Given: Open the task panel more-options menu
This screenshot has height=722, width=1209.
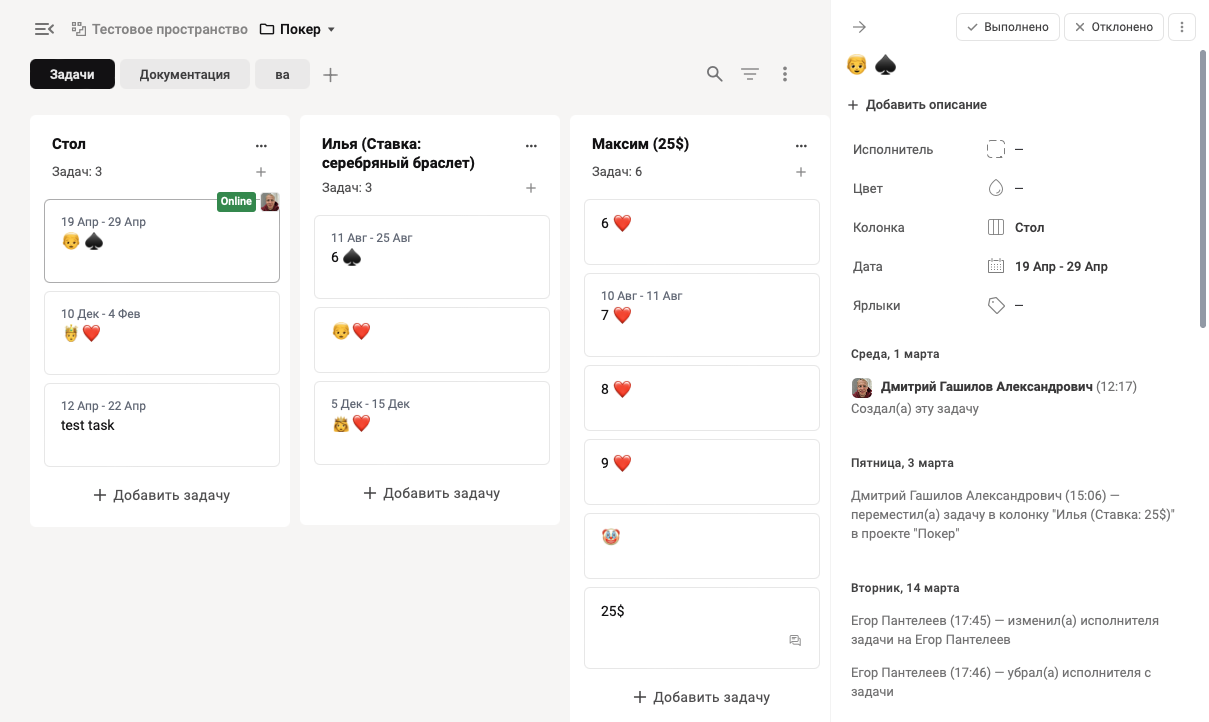Looking at the screenshot, I should tap(1182, 27).
